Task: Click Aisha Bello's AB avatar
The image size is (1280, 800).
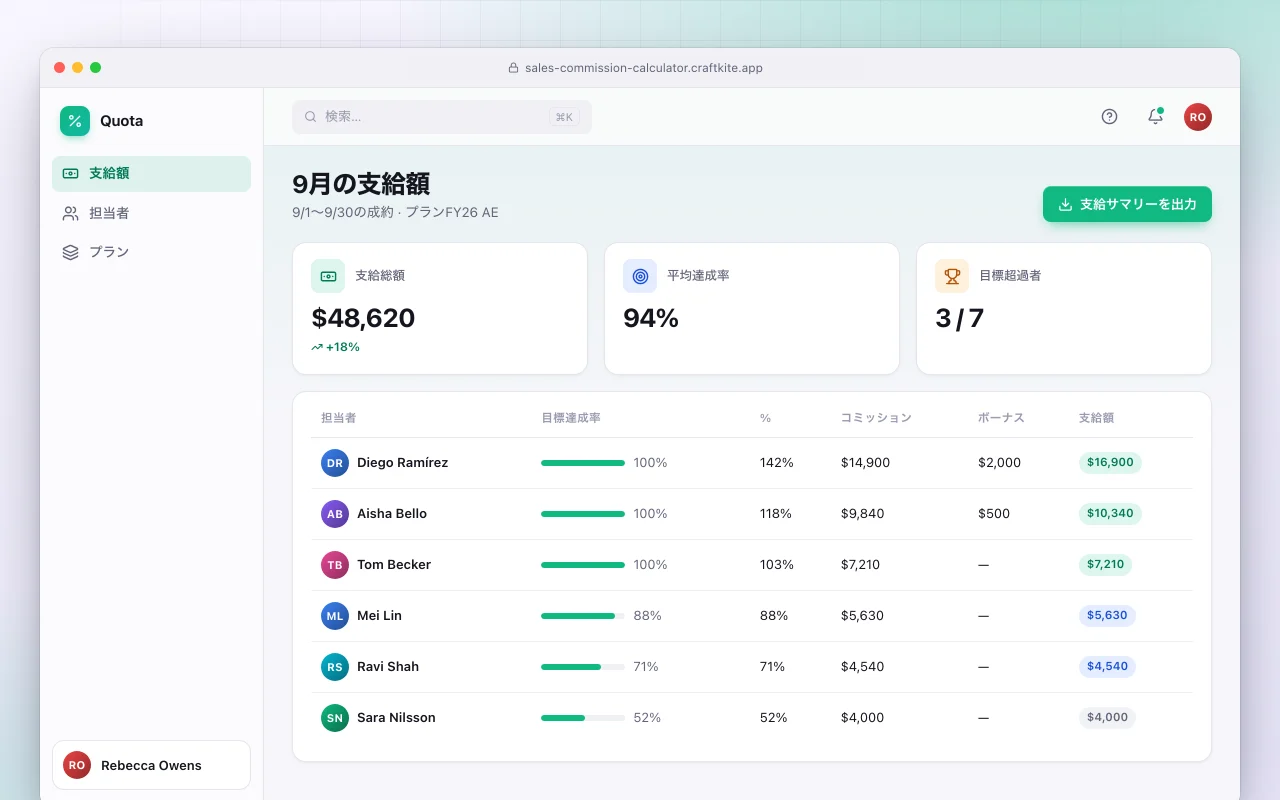Action: tap(335, 514)
